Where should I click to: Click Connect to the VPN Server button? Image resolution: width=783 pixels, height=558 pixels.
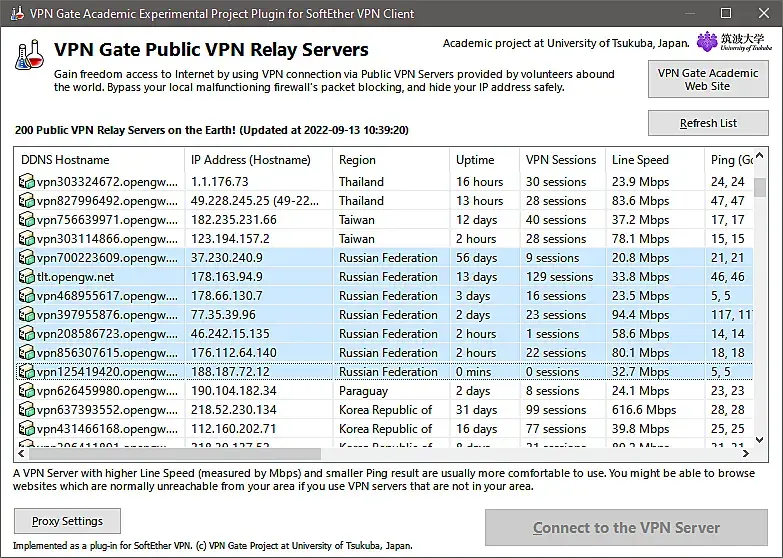click(x=626, y=528)
